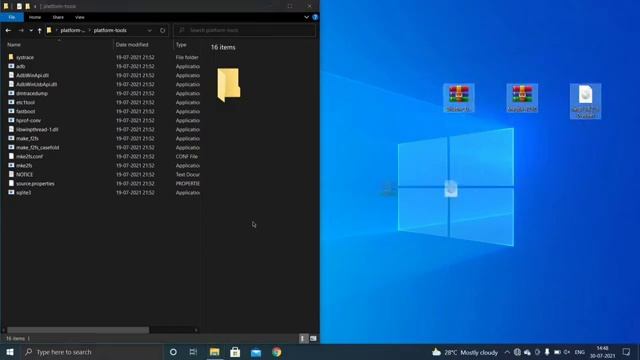Expand the address bar history dropdown
Screen dimensions: 640x360
pyautogui.click(x=150, y=31)
